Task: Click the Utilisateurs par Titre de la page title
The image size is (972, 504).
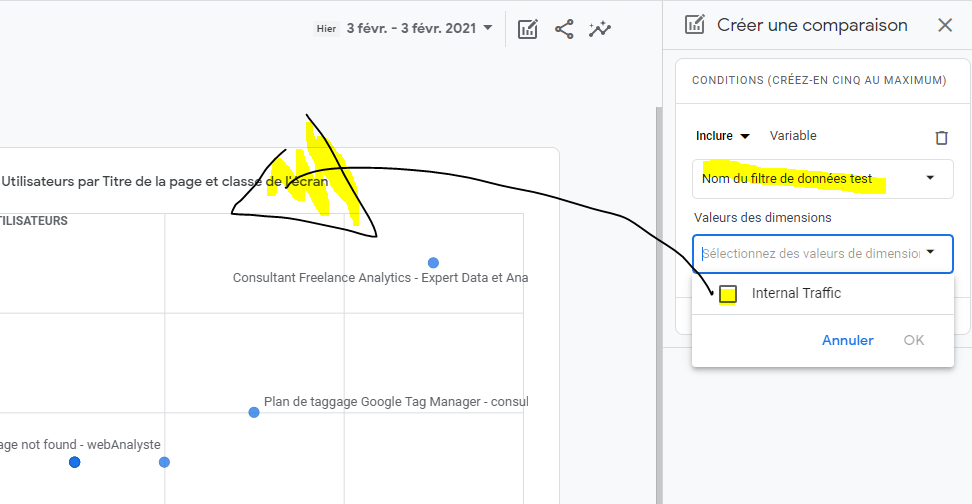Action: 165,182
